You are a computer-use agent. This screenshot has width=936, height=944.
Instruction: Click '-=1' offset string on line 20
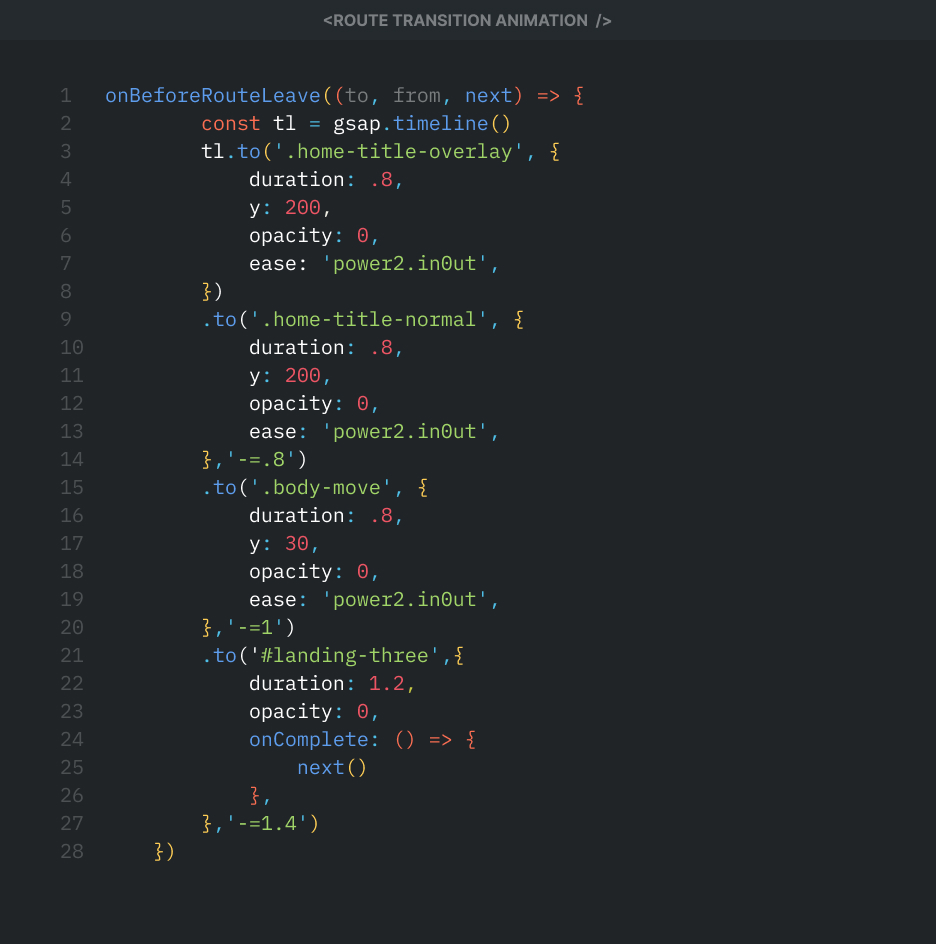(255, 628)
